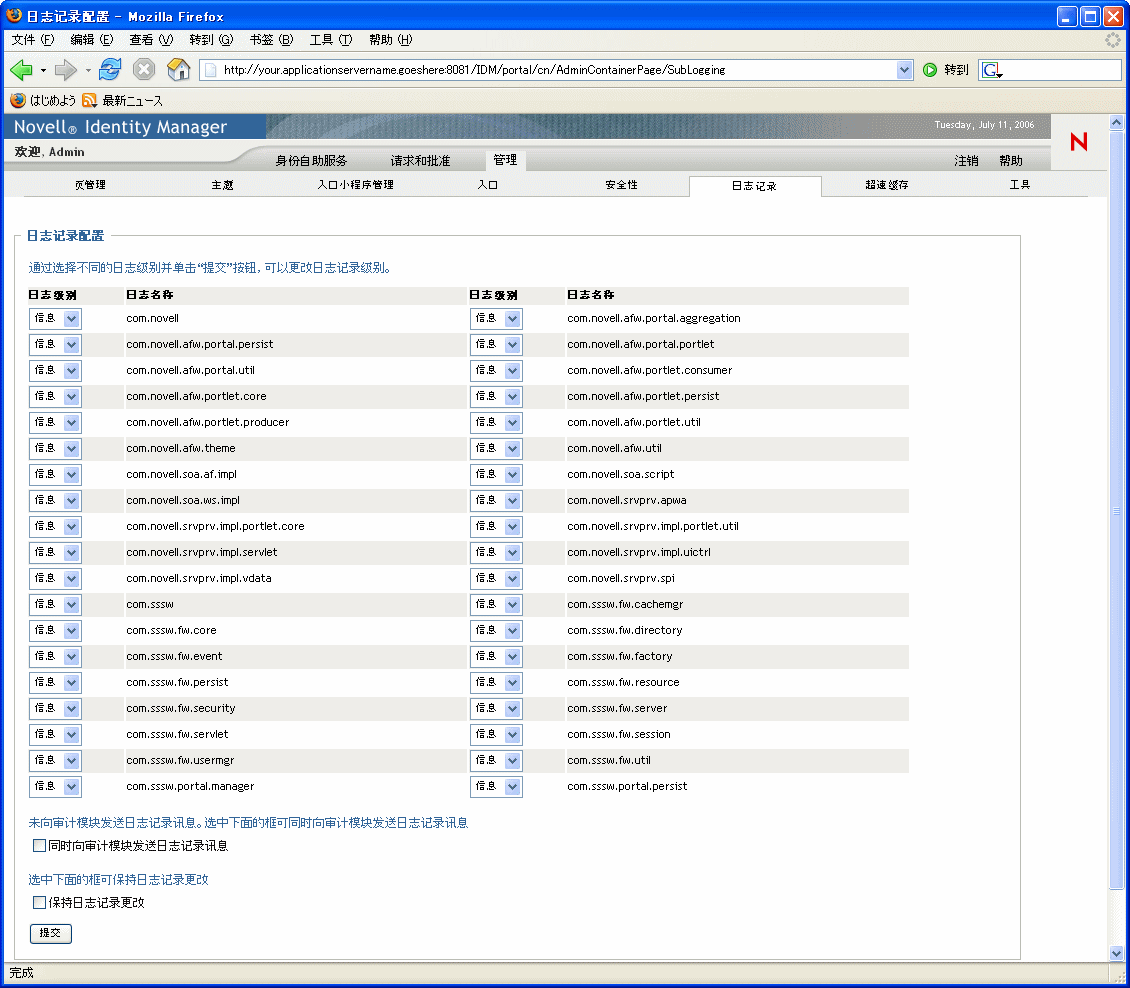
Task: Open the 转到 (G) menu
Action: tap(211, 40)
